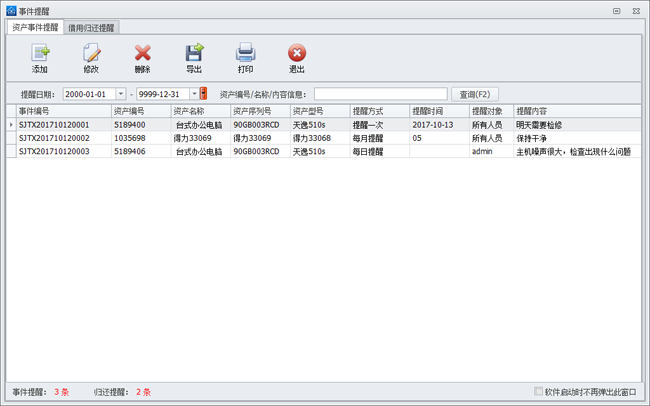Viewport: 650px width, 406px height.
Task: Select the 资产事件提醒 tab
Action: [35, 28]
